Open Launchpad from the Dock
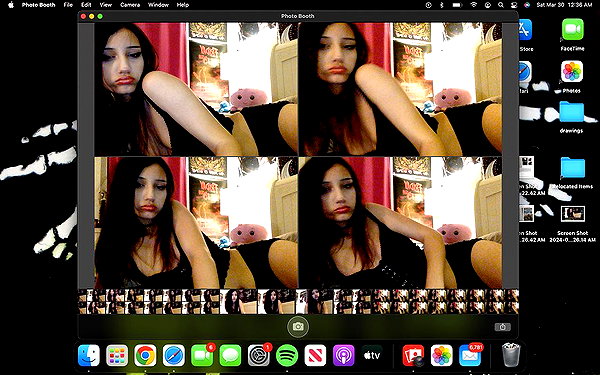The height and width of the screenshot is (375, 600). point(117,355)
